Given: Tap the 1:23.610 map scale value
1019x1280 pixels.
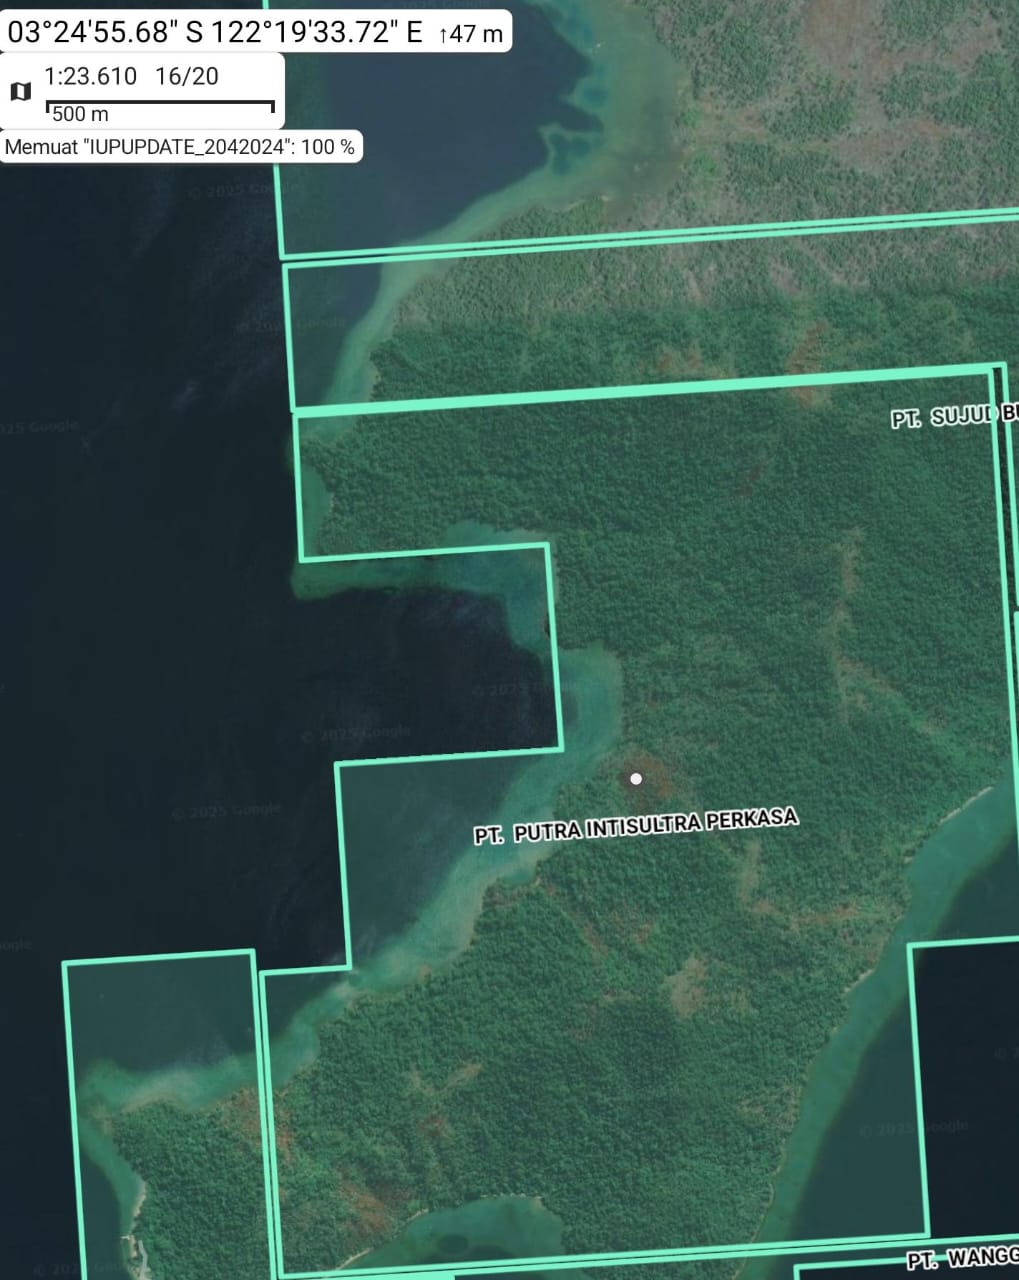Looking at the screenshot, I should 90,76.
